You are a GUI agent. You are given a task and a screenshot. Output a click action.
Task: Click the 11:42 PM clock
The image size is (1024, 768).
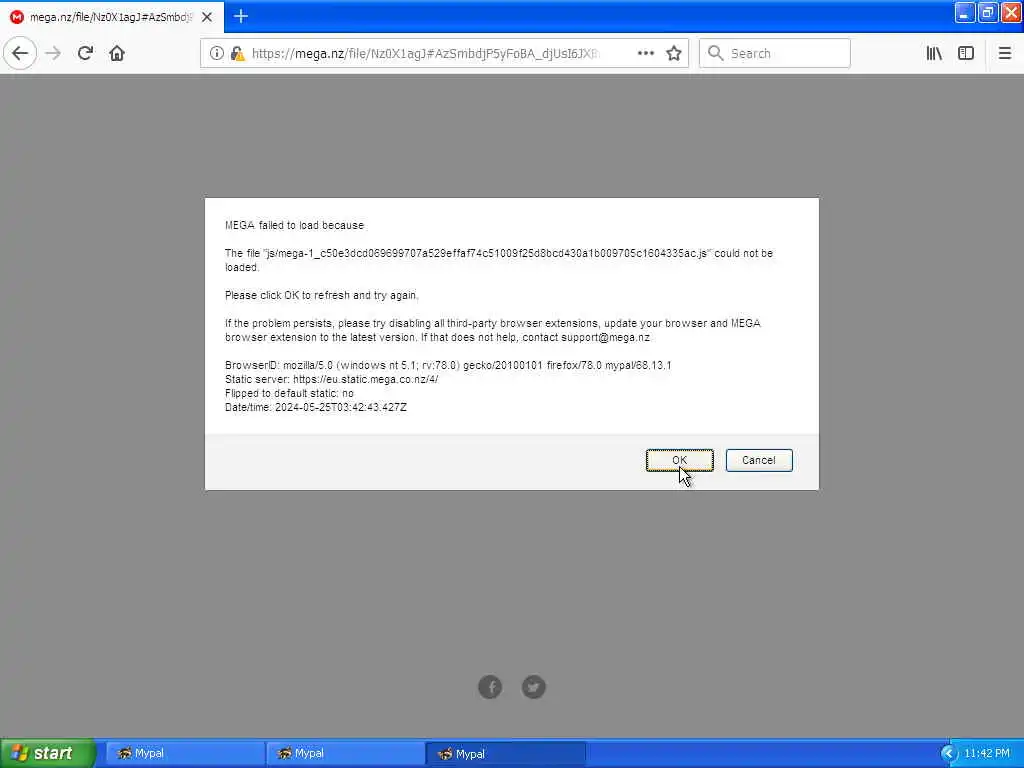coord(987,754)
